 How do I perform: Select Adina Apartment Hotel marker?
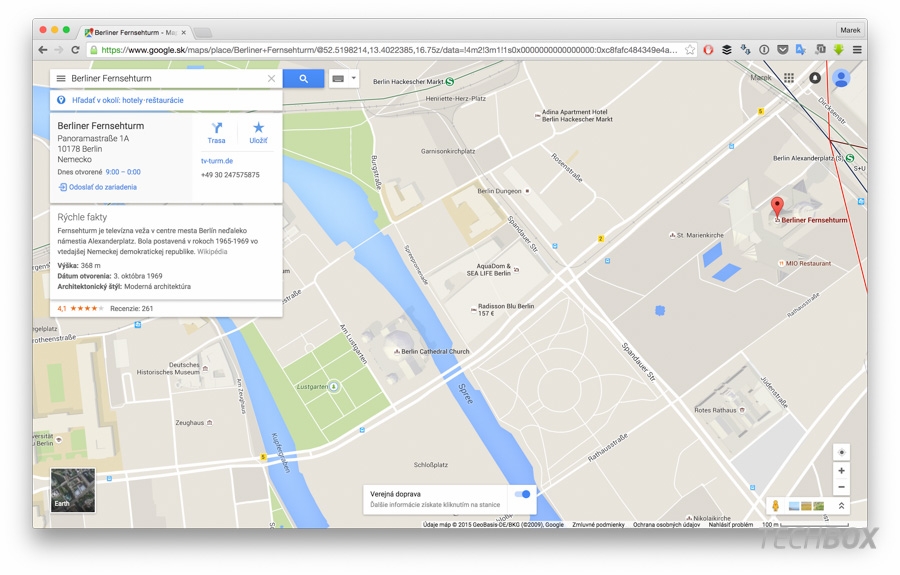click(x=537, y=115)
